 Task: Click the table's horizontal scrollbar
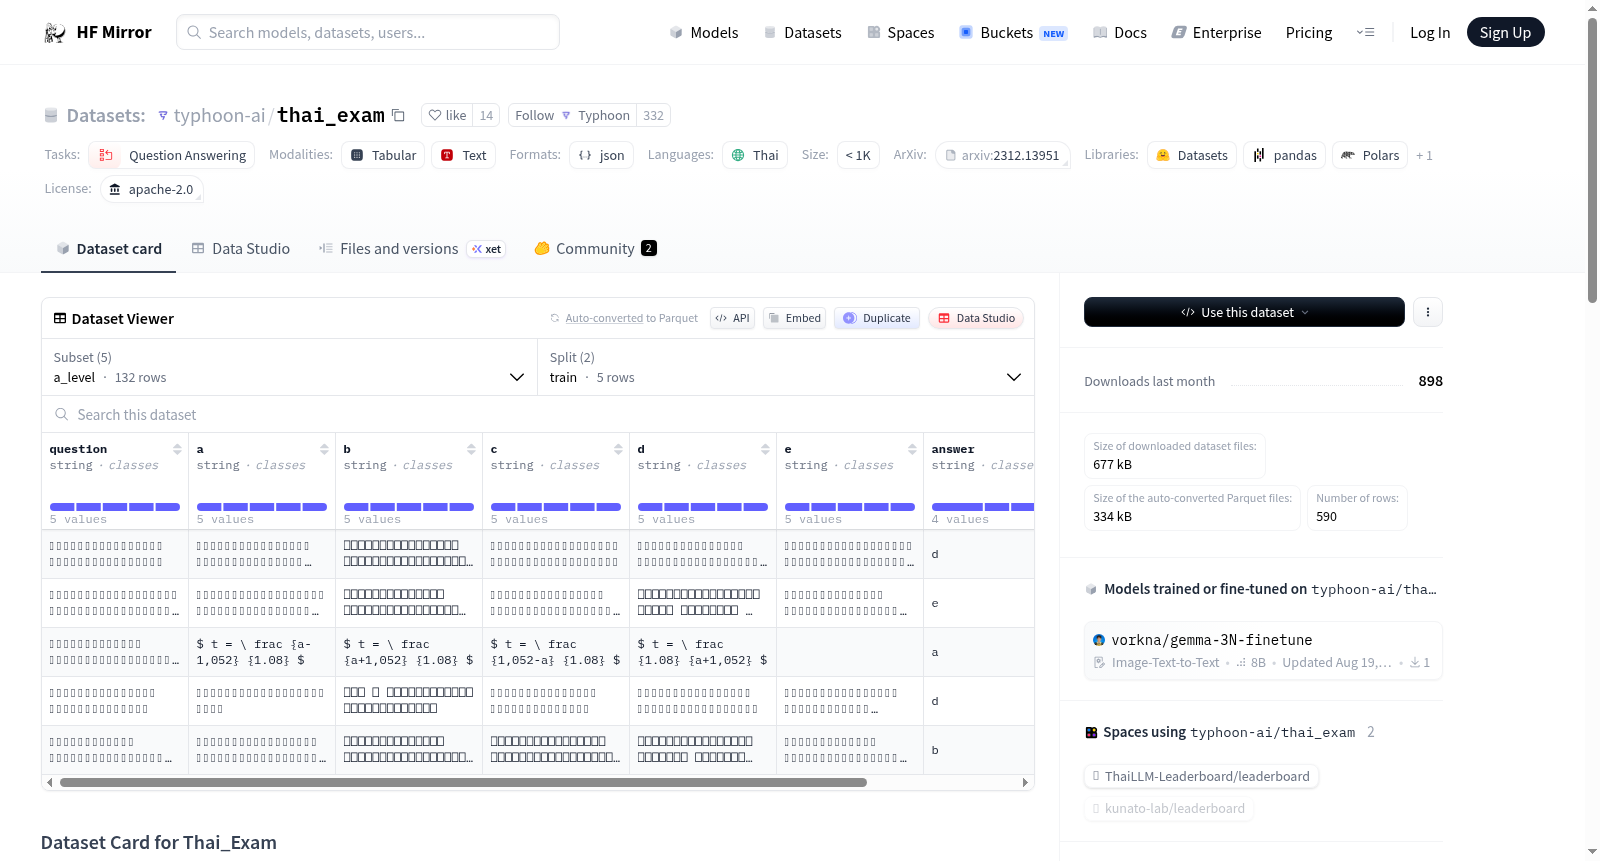click(x=463, y=783)
